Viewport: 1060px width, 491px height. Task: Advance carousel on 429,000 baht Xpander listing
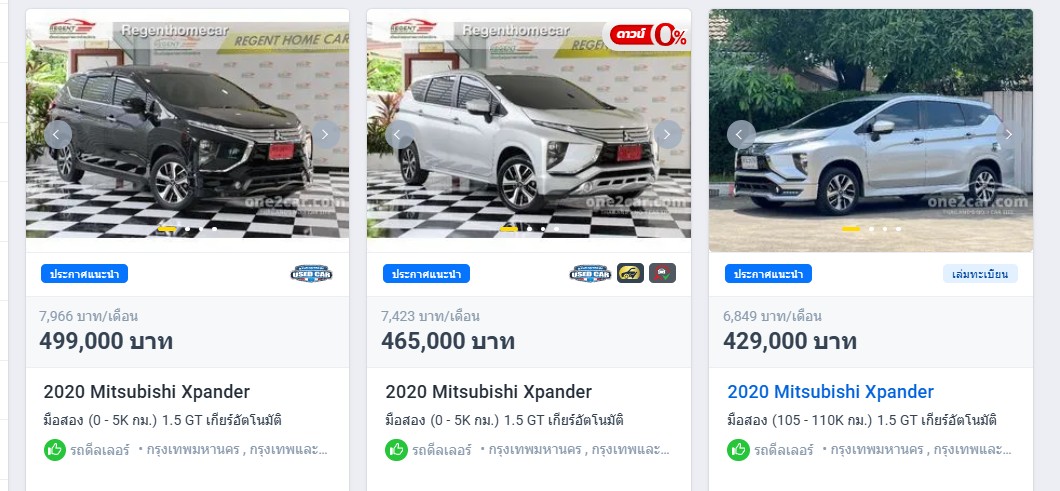[x=1009, y=135]
